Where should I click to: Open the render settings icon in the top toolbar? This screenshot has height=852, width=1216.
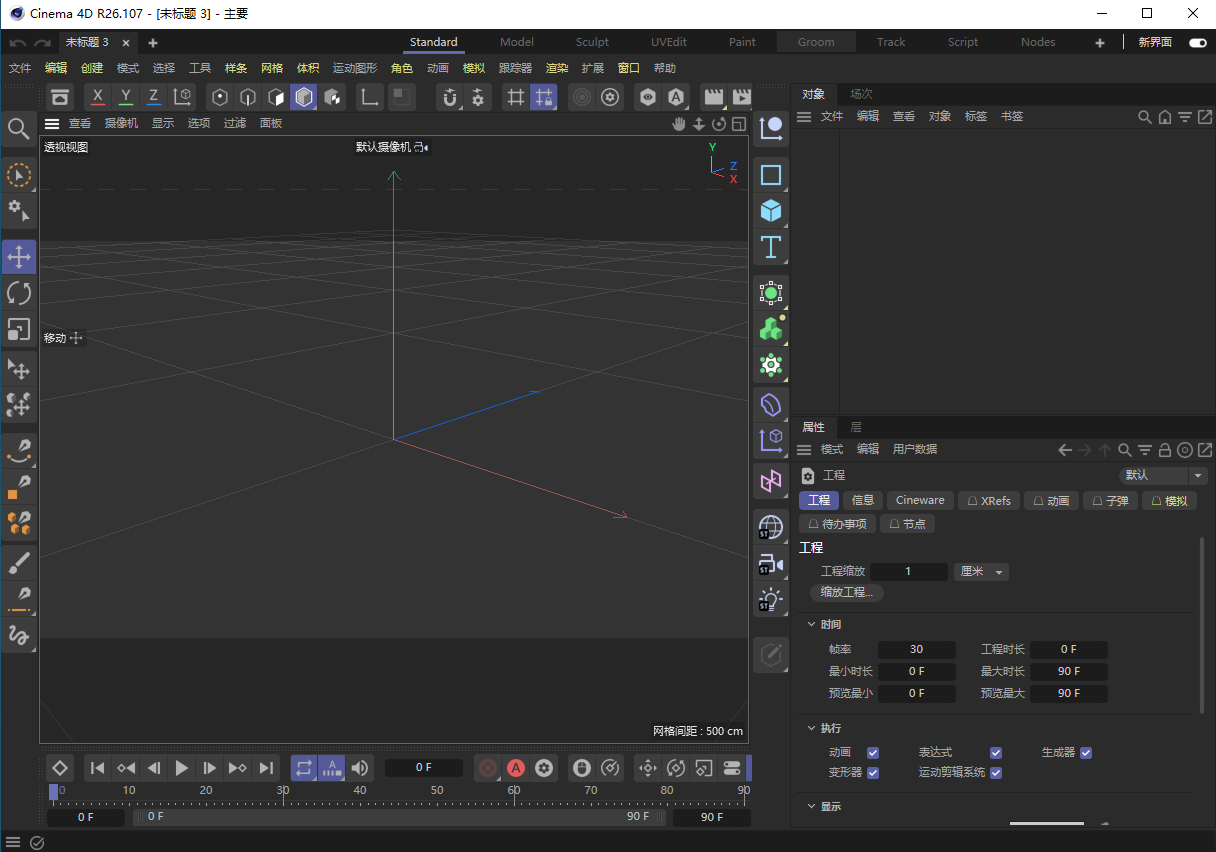[x=610, y=97]
